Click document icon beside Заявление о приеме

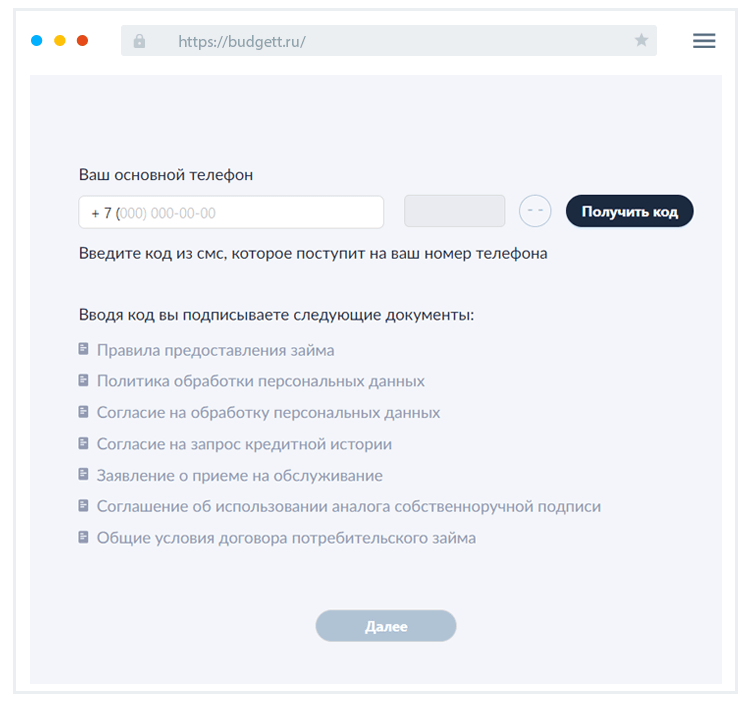84,475
